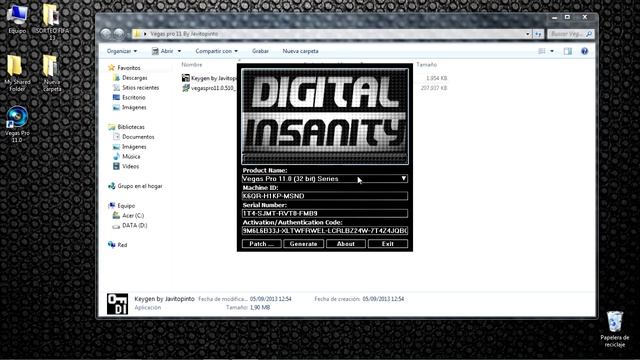Click the 1.954 KB size value

436,78
